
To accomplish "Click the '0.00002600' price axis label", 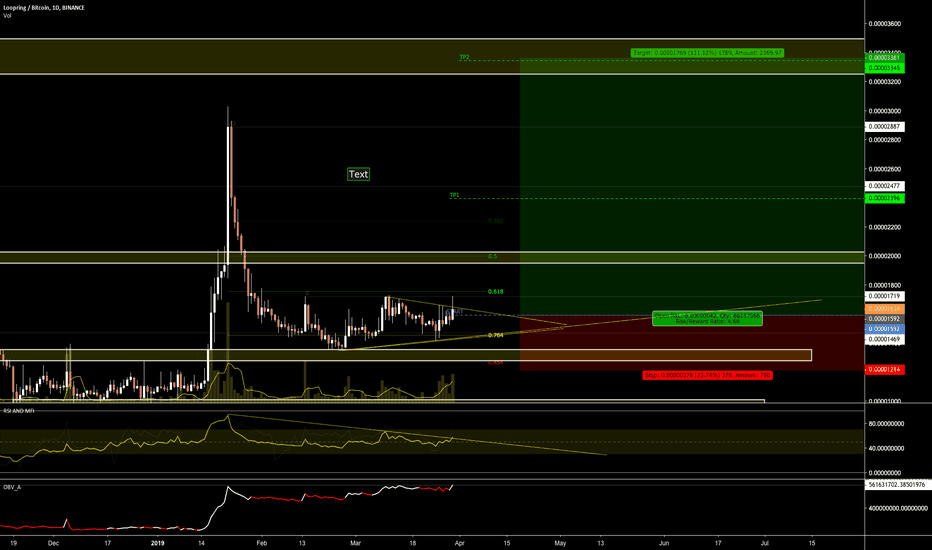I will point(884,169).
